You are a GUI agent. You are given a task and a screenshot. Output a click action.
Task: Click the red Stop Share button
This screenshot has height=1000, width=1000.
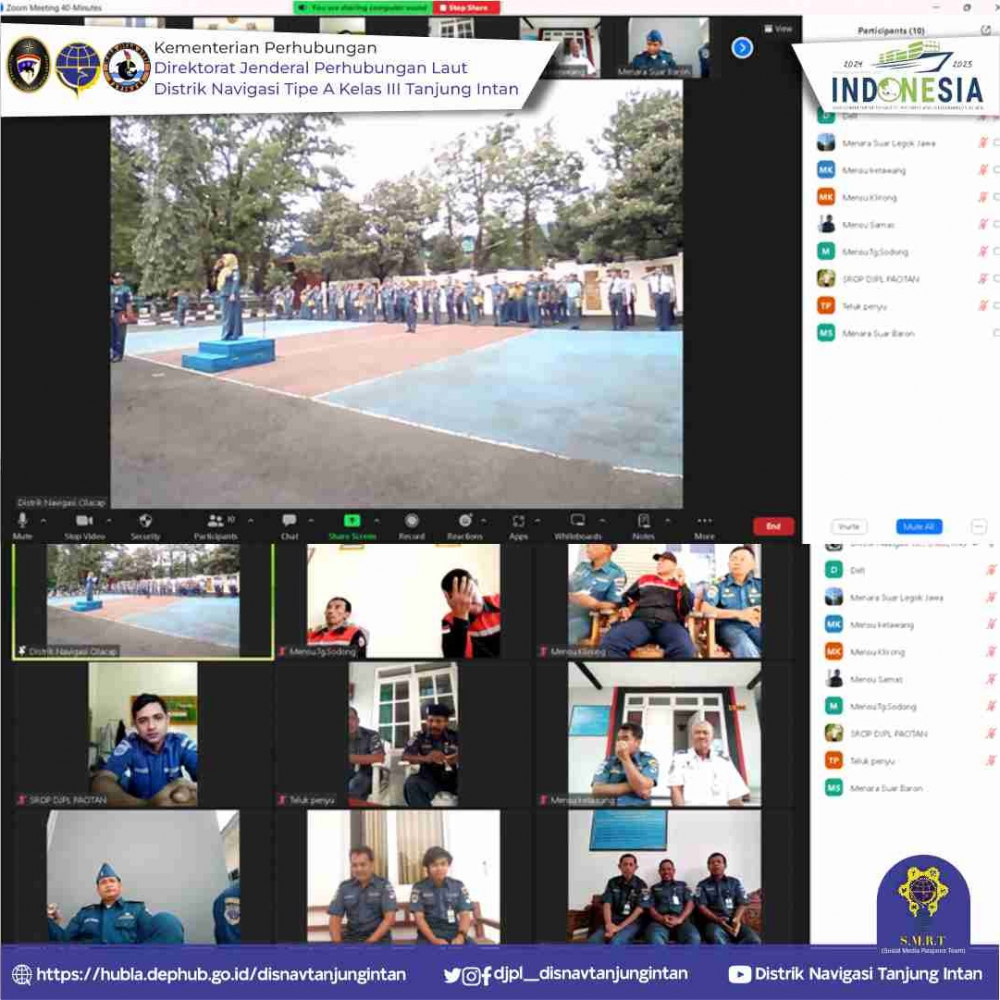pyautogui.click(x=466, y=8)
